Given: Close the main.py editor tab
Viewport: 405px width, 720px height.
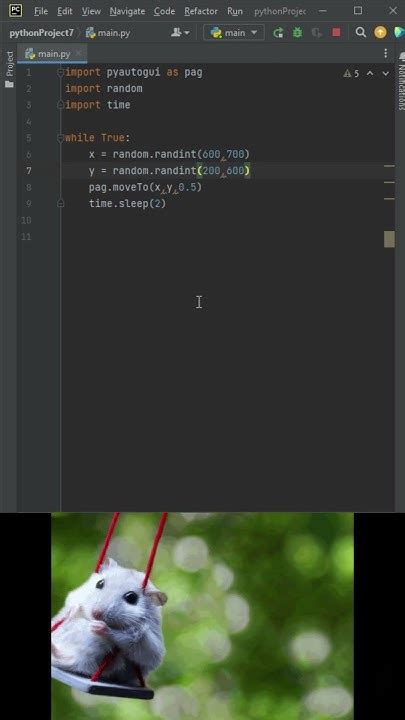Looking at the screenshot, I should pyautogui.click(x=79, y=54).
